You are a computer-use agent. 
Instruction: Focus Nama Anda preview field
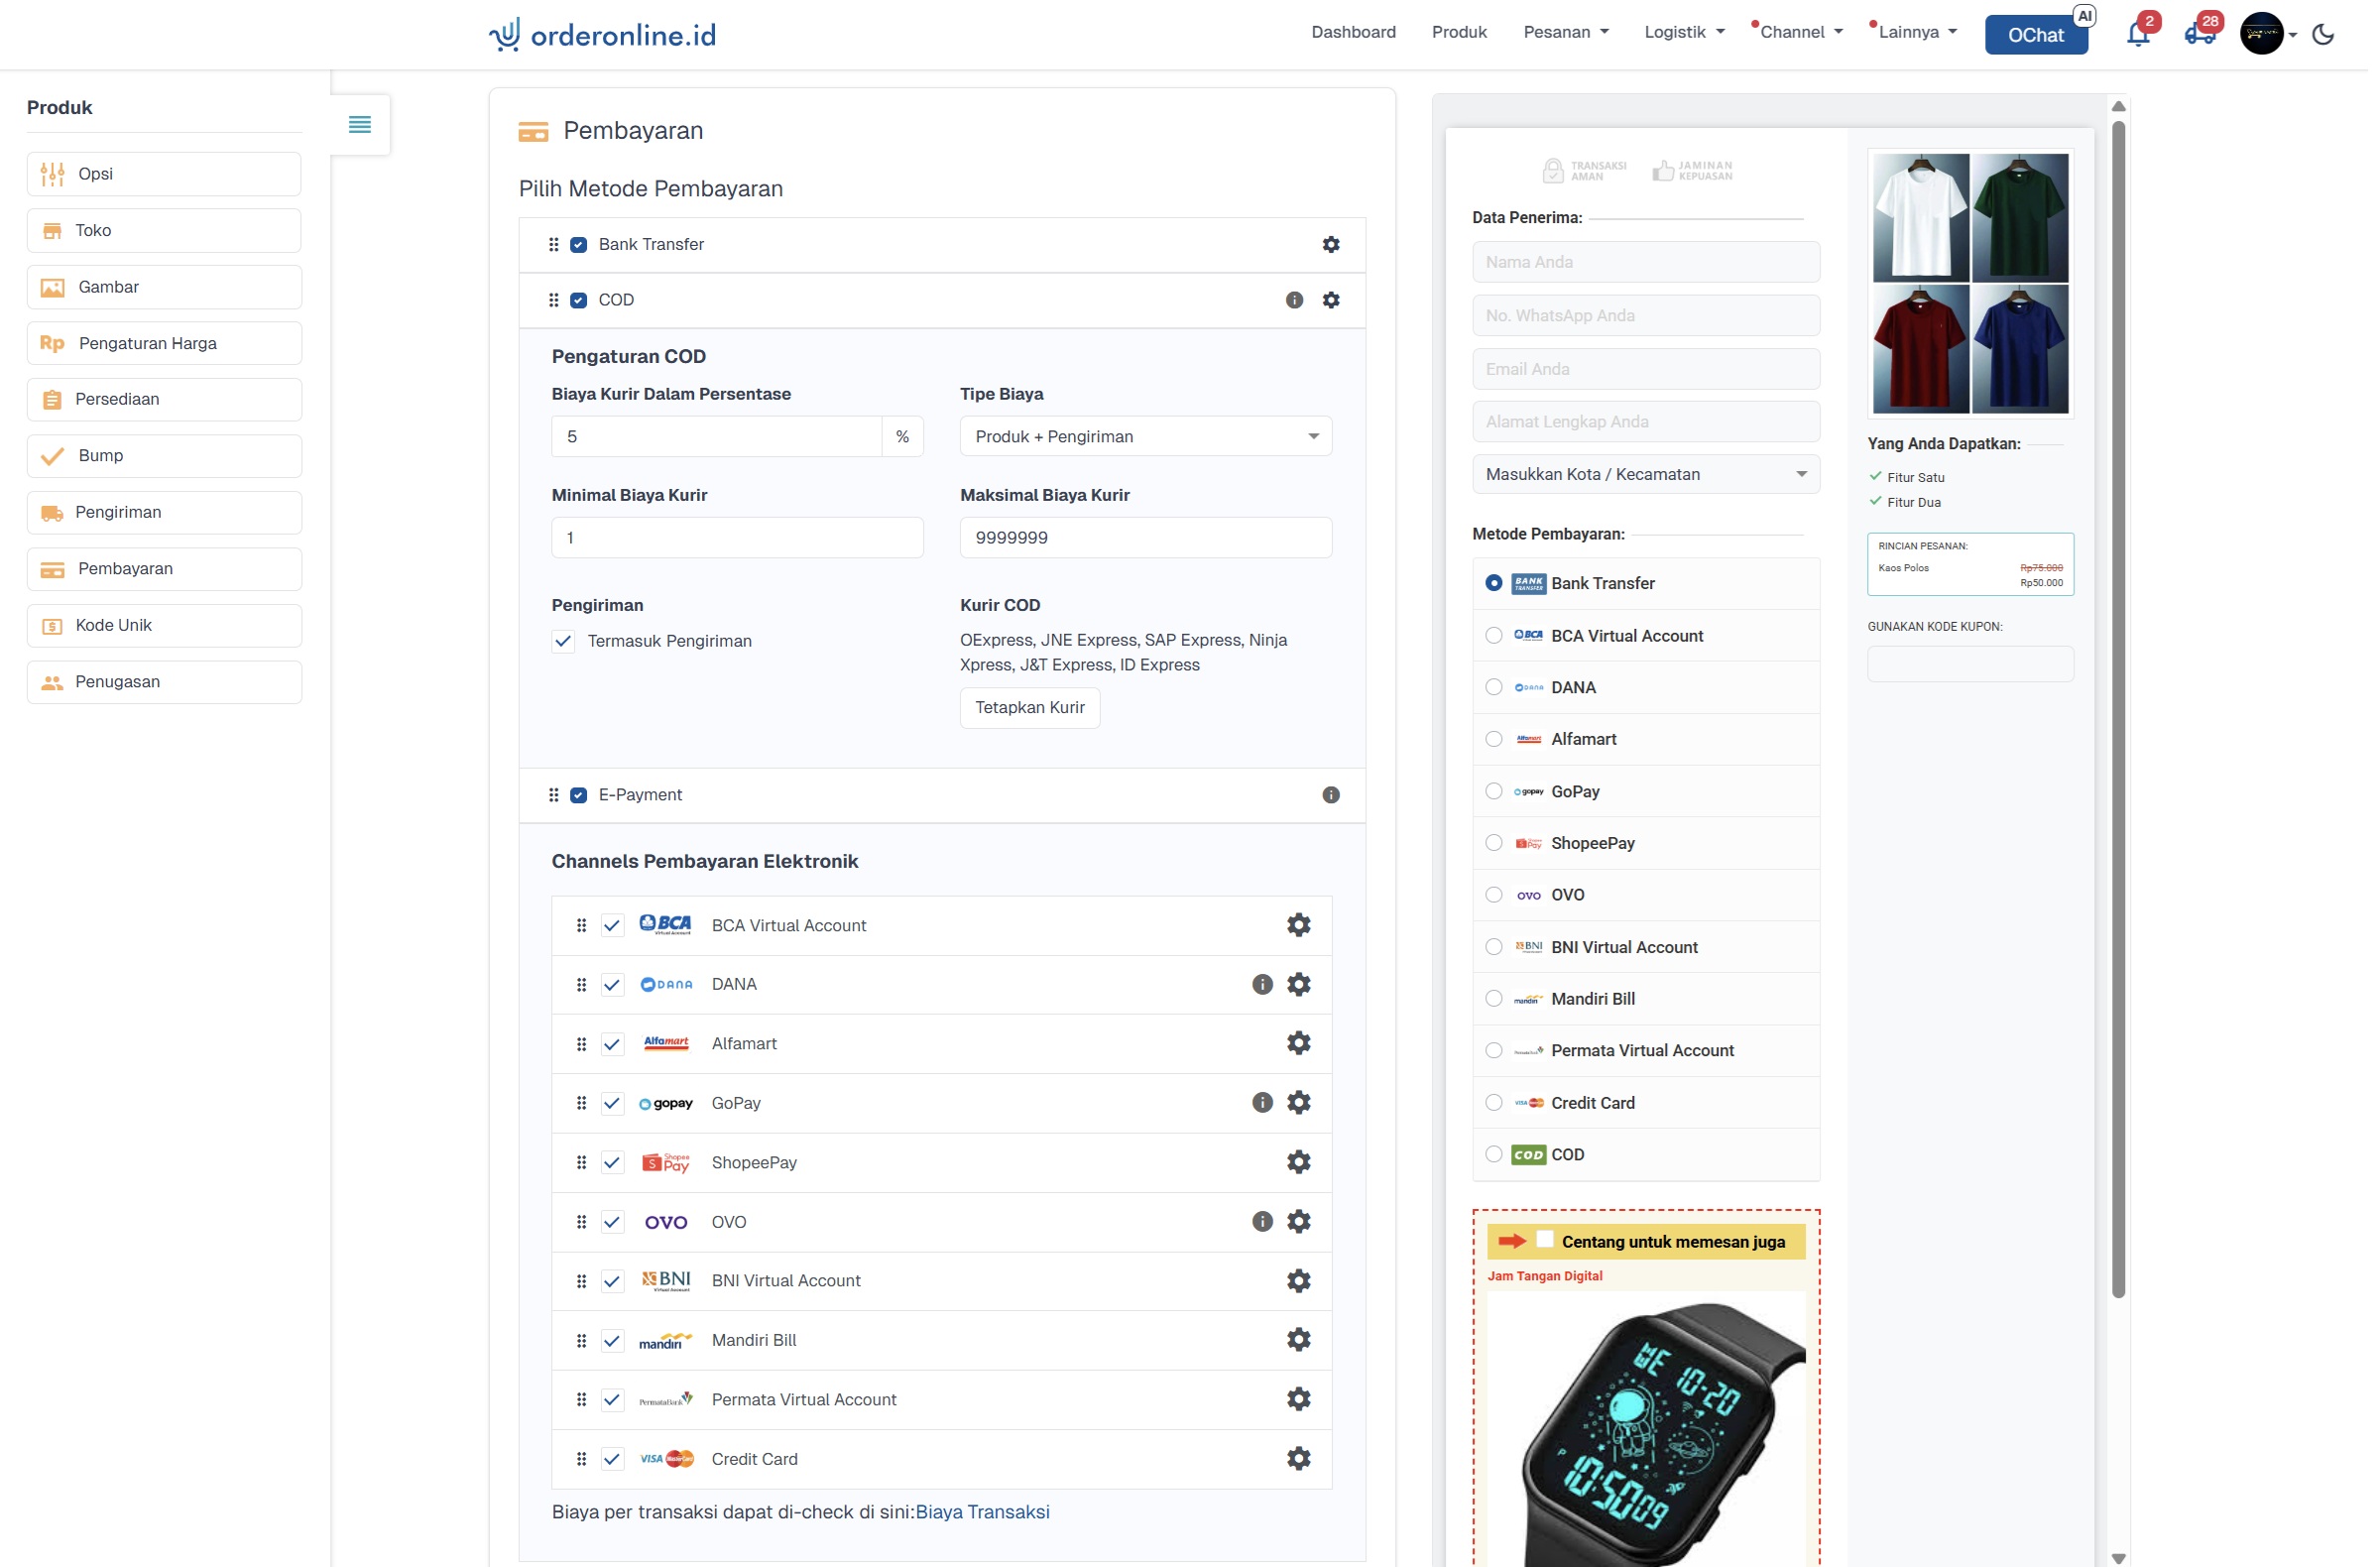coord(1653,263)
